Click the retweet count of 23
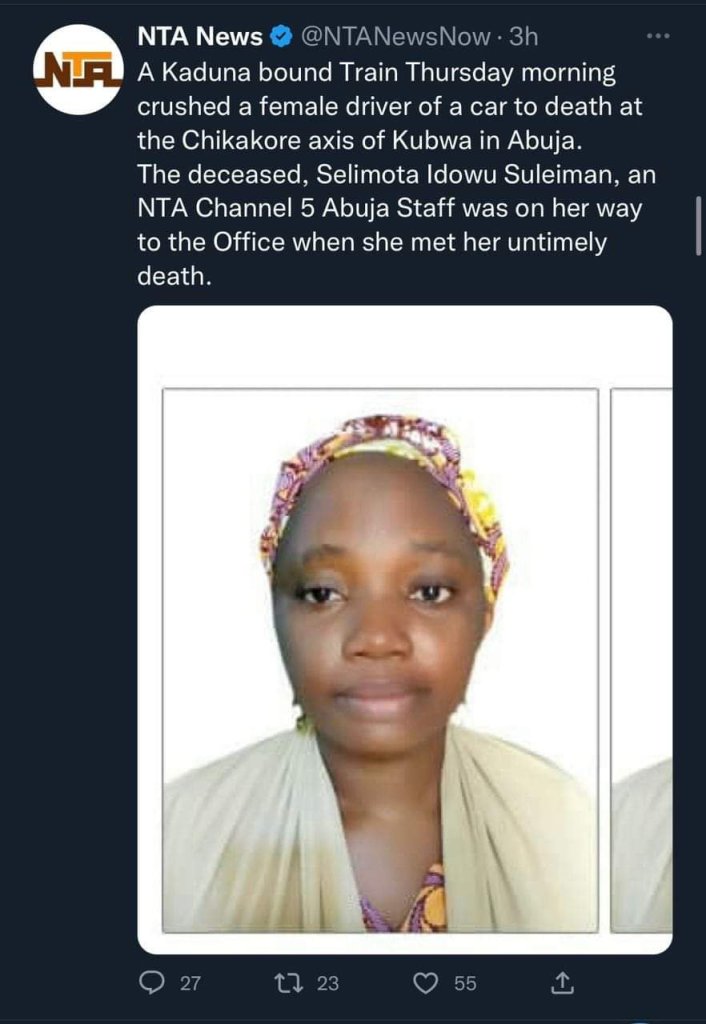Screen dimensions: 706x1024 (x=328, y=984)
